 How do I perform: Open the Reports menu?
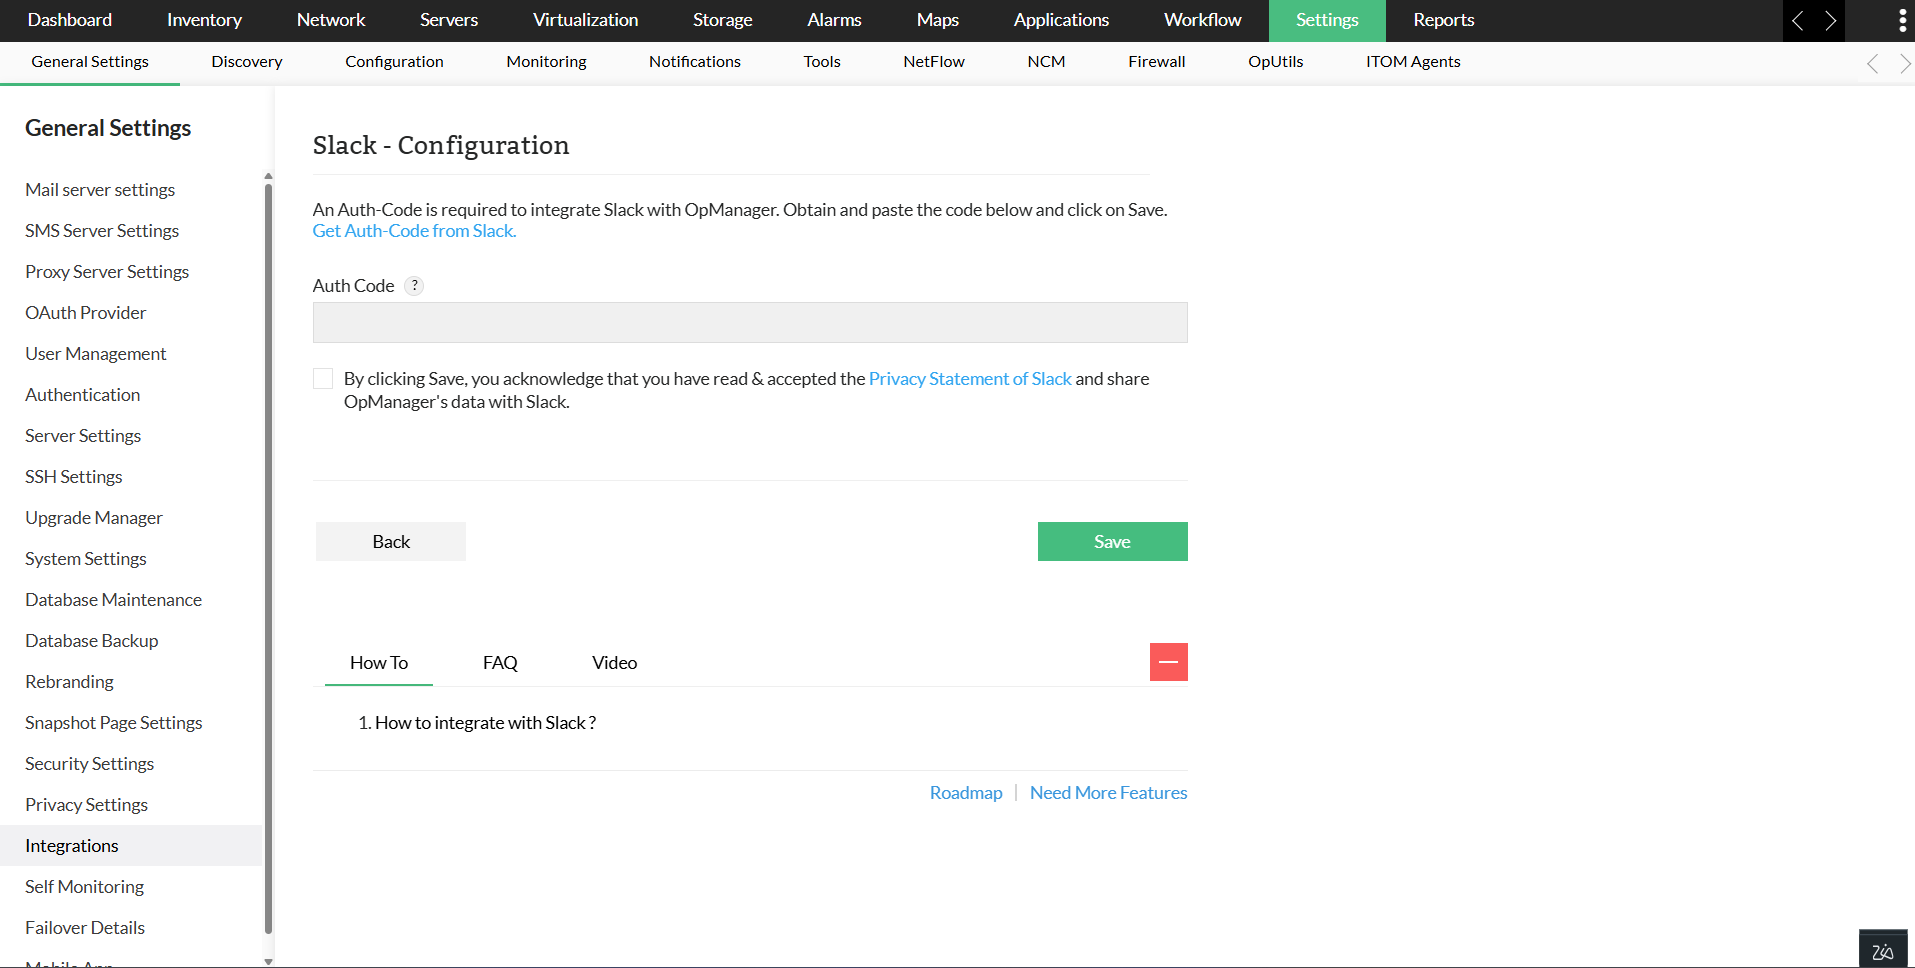tap(1444, 20)
